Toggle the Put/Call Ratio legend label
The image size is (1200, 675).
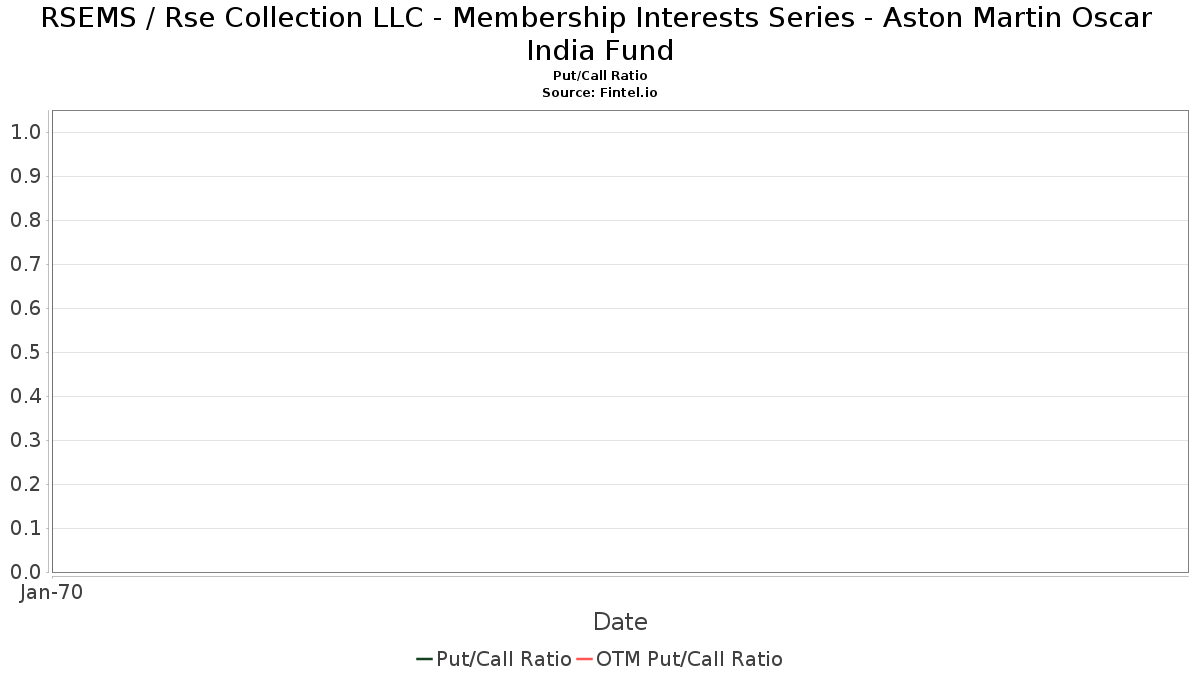click(x=504, y=659)
